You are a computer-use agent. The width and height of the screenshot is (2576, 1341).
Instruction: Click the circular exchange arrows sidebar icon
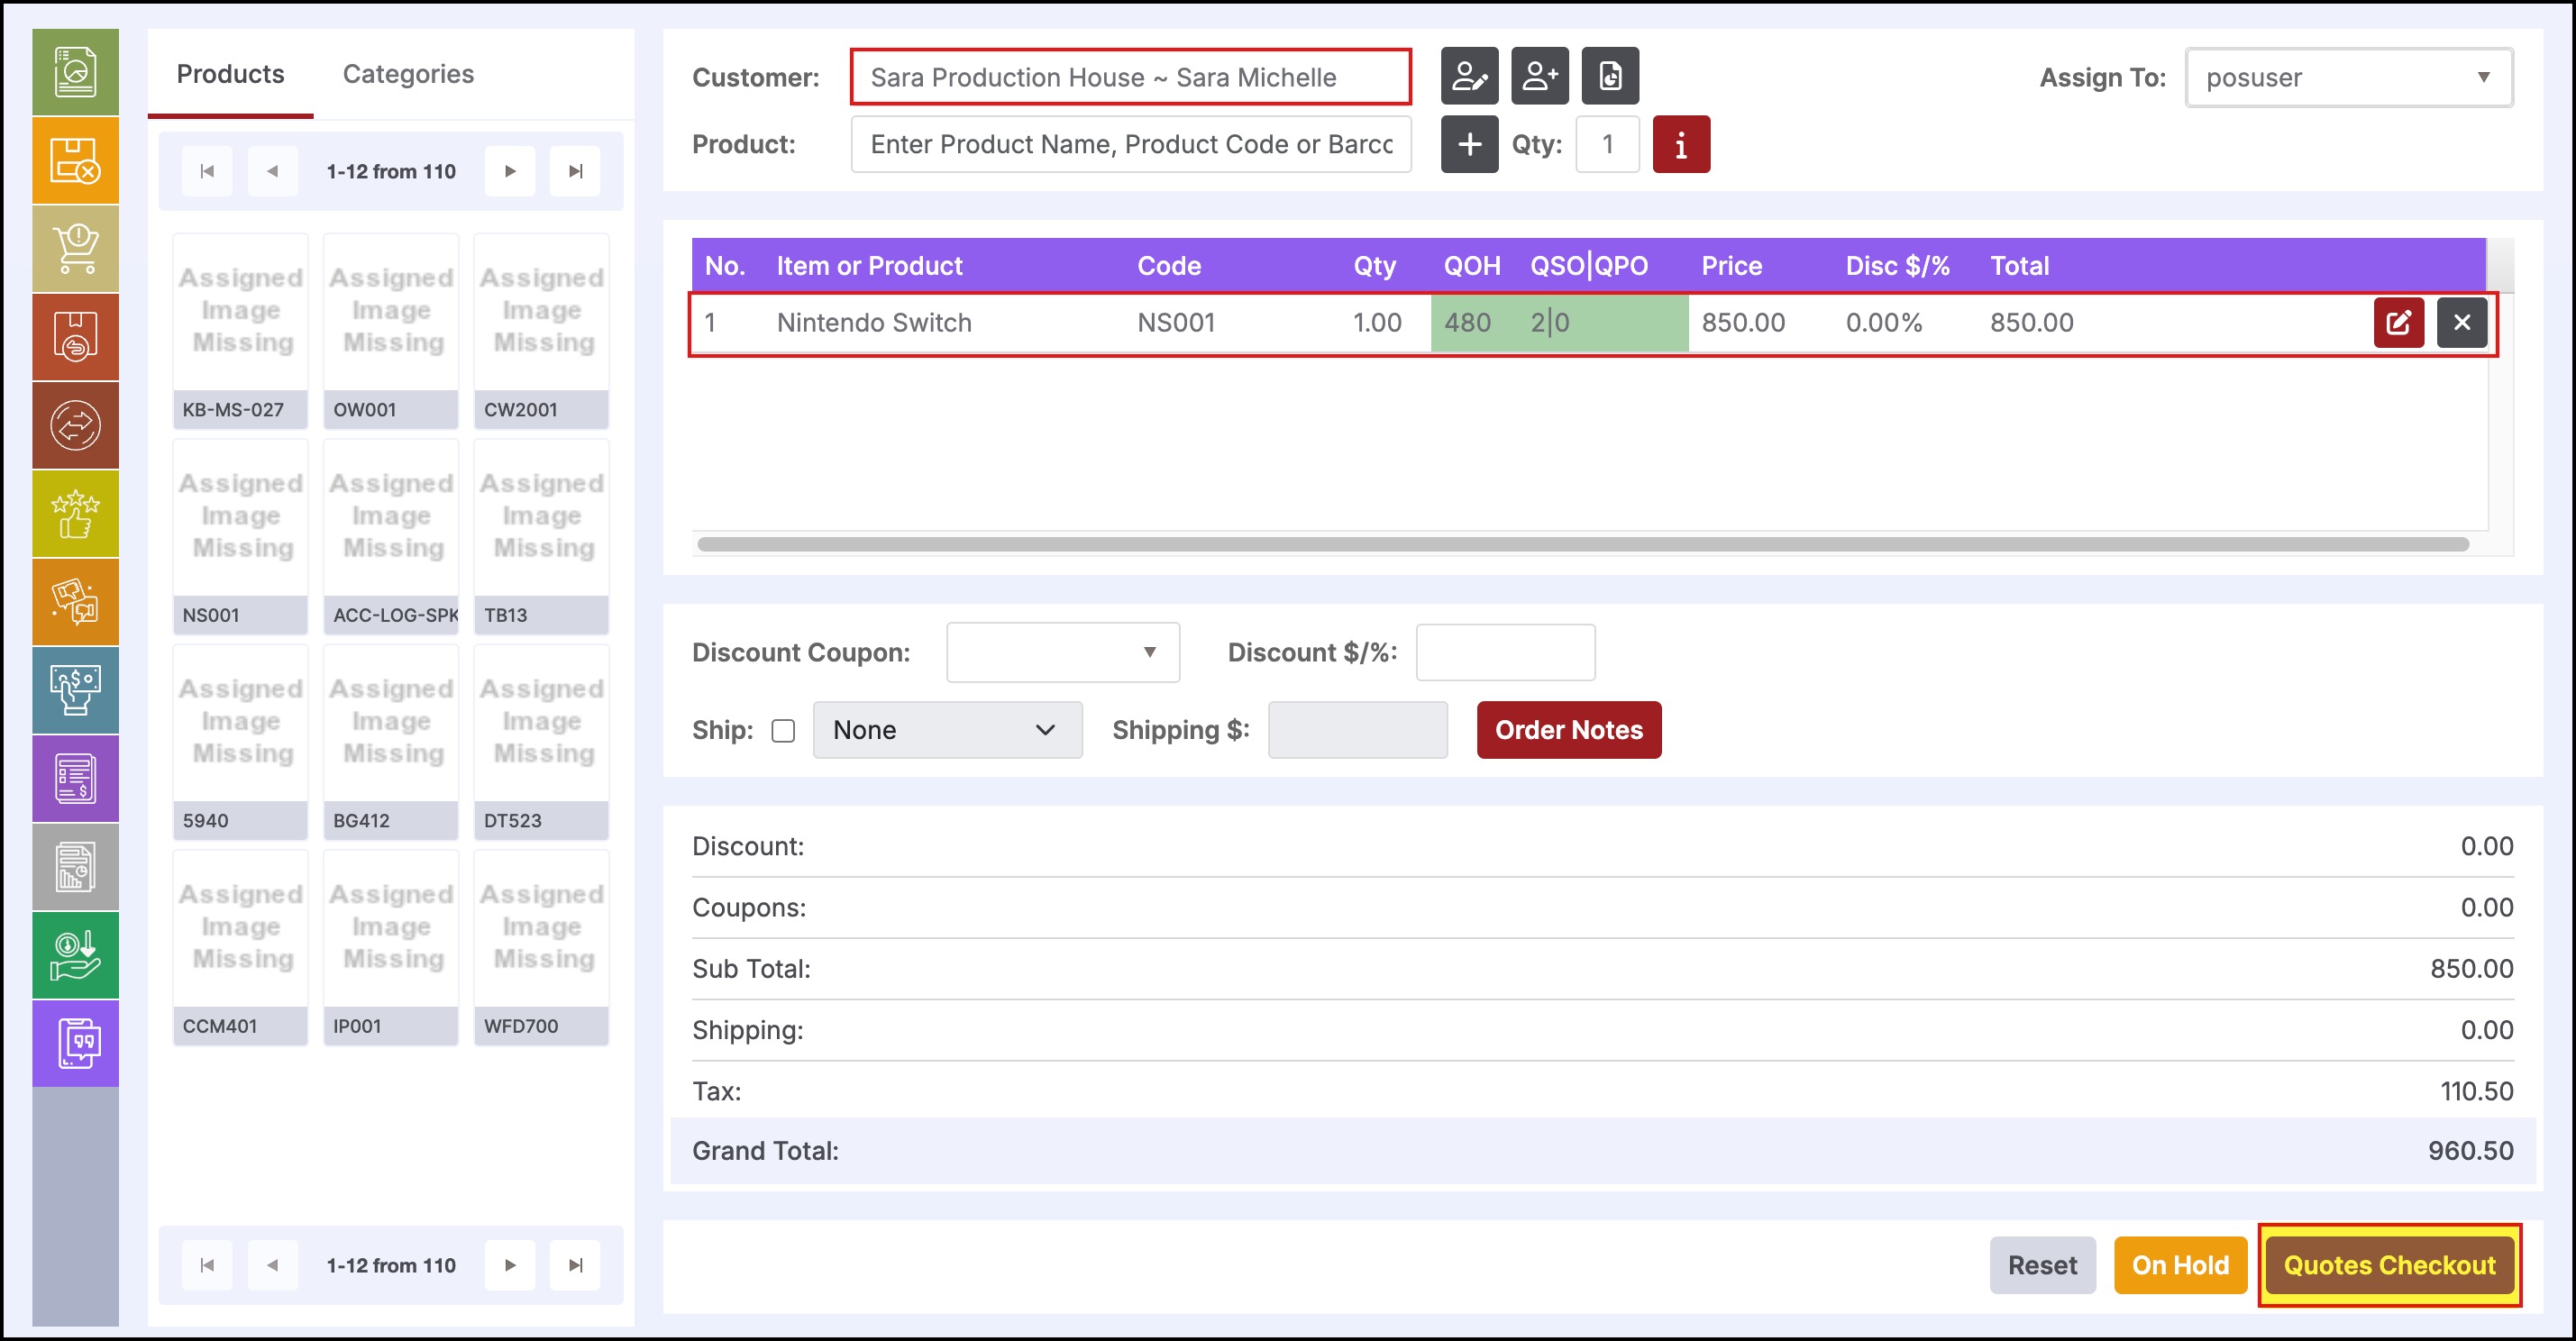75,426
